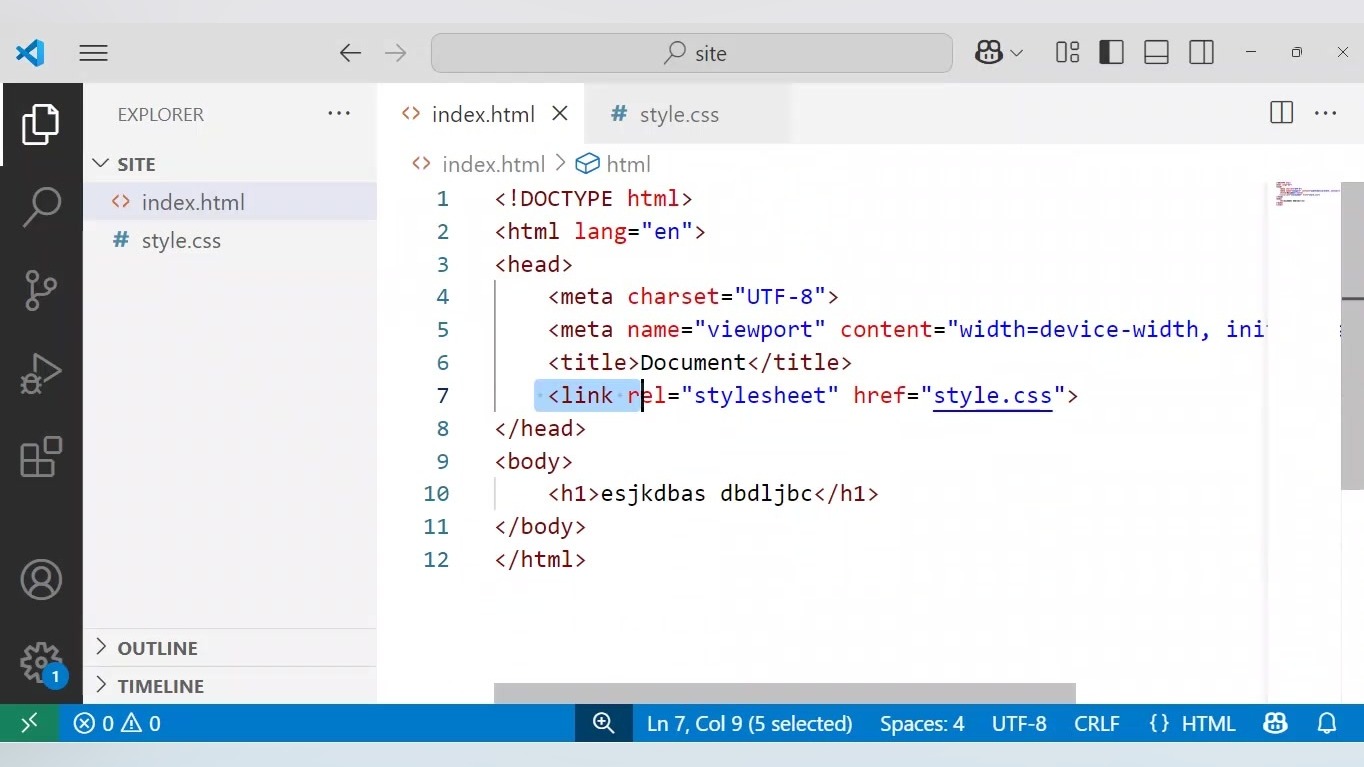Viewport: 1364px width, 767px height.
Task: Change indentation via Spaces: 4
Action: click(922, 723)
